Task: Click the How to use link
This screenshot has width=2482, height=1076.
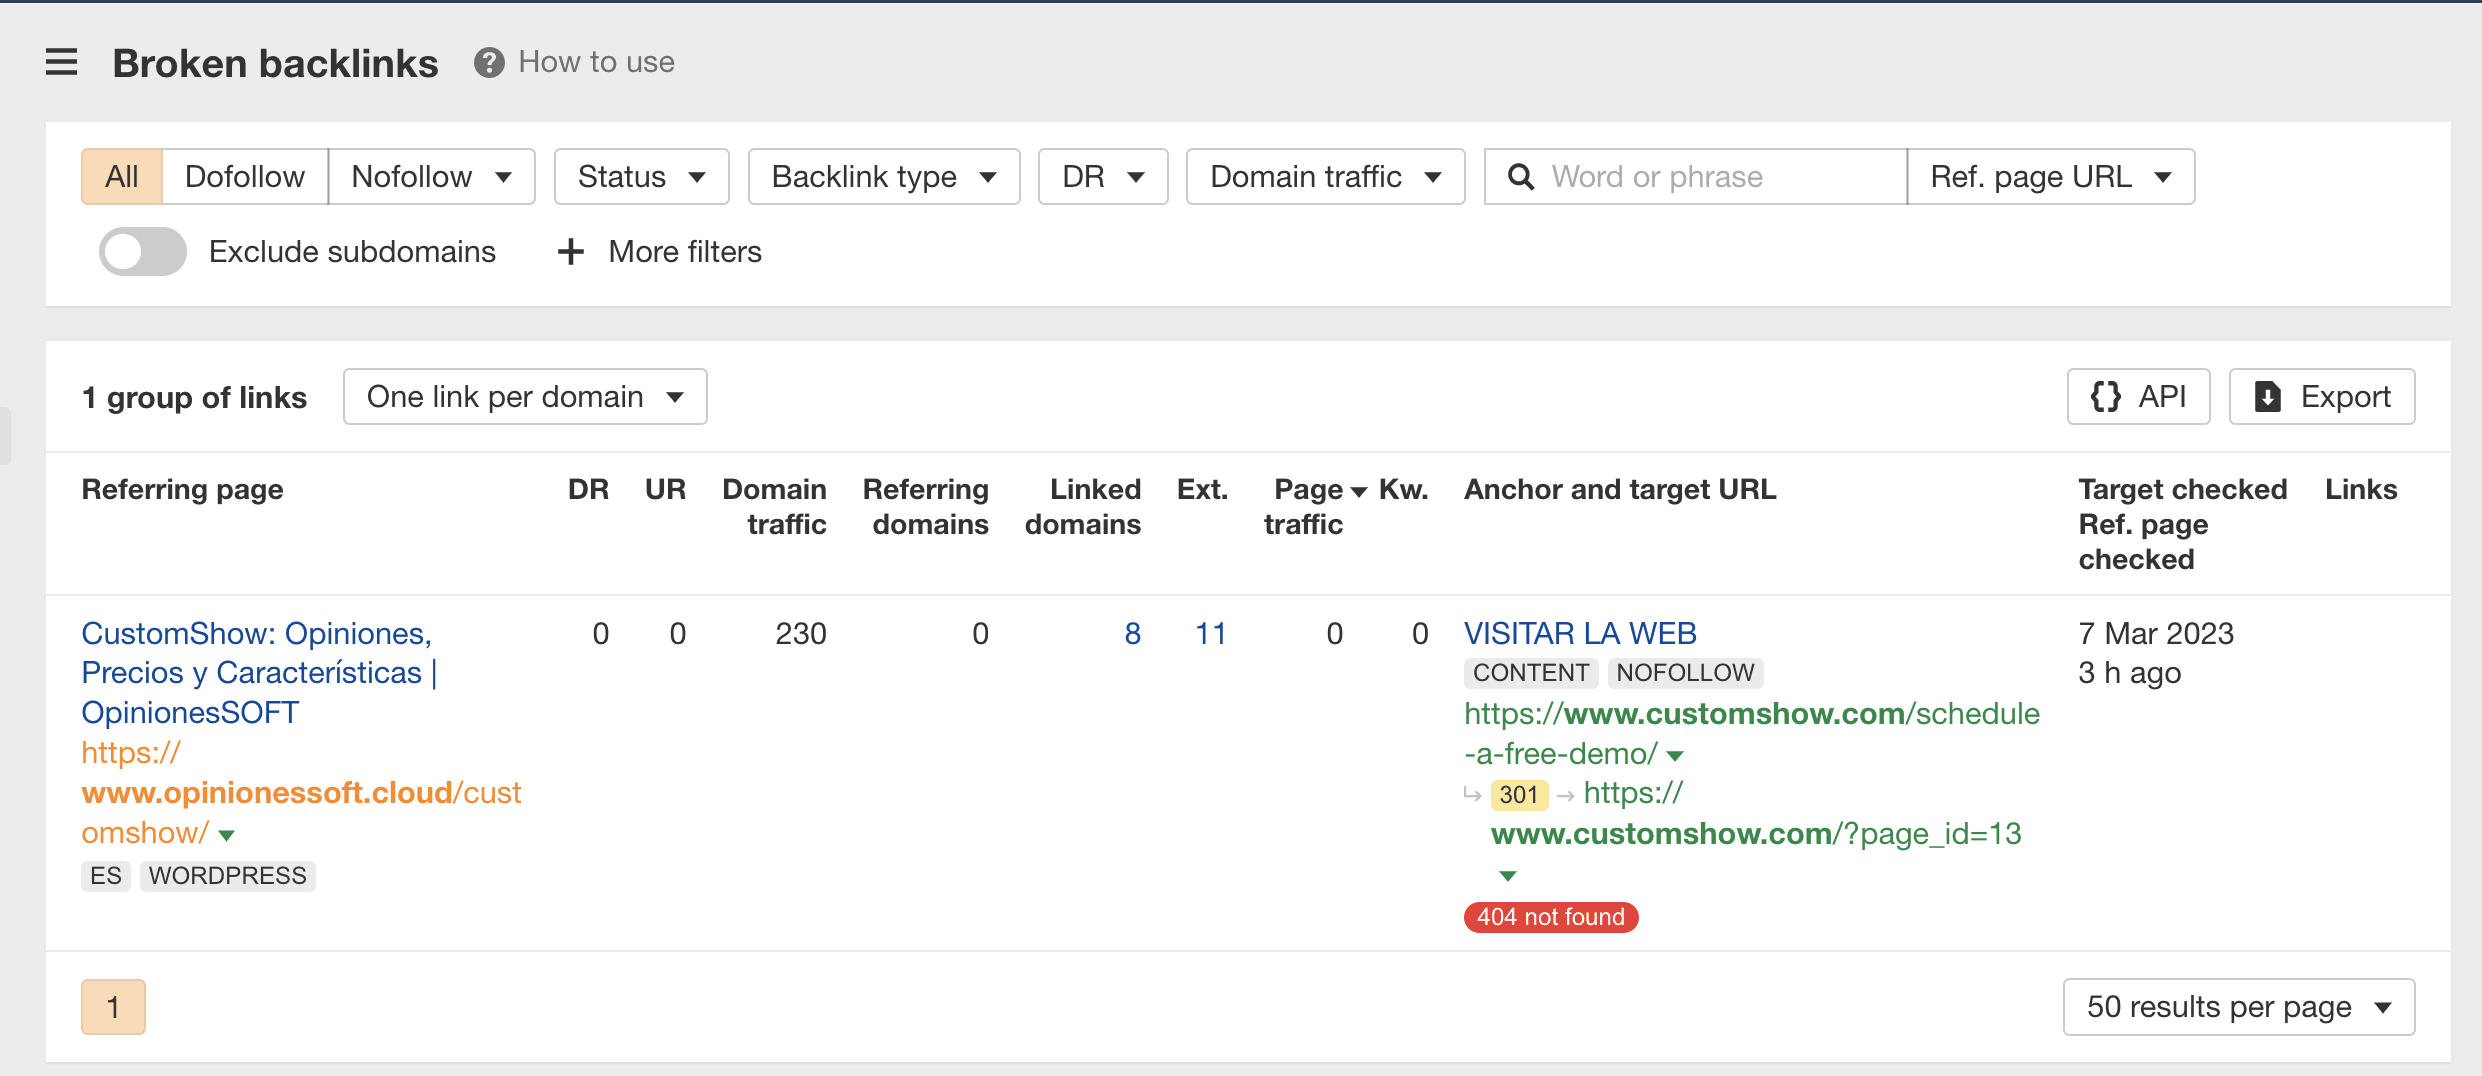Action: point(596,62)
